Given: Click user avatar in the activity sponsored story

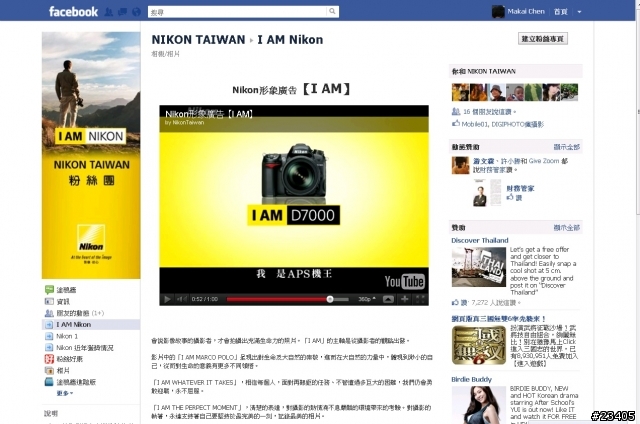Looking at the screenshot, I should (x=460, y=165).
